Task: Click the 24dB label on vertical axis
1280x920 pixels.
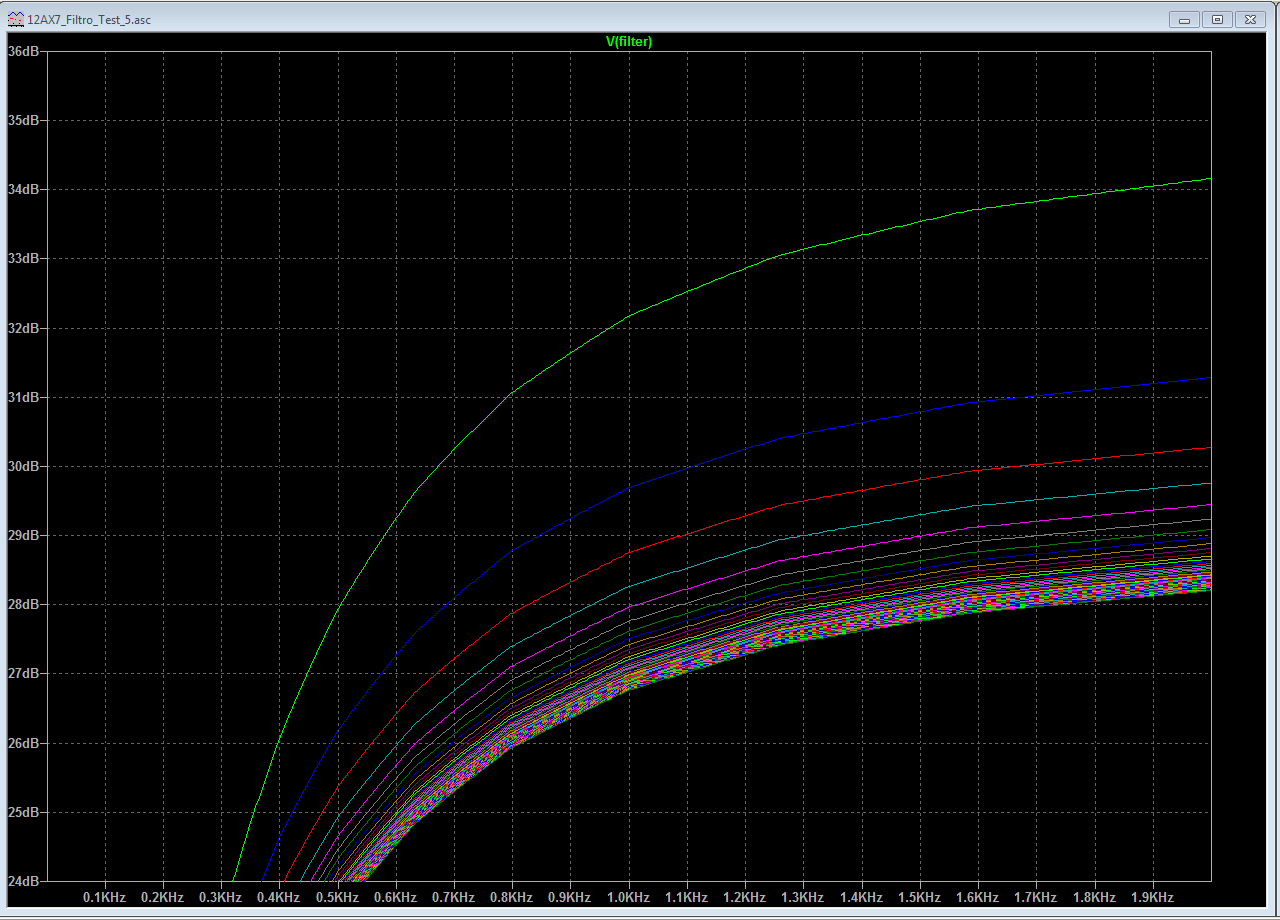Action: tap(23, 881)
